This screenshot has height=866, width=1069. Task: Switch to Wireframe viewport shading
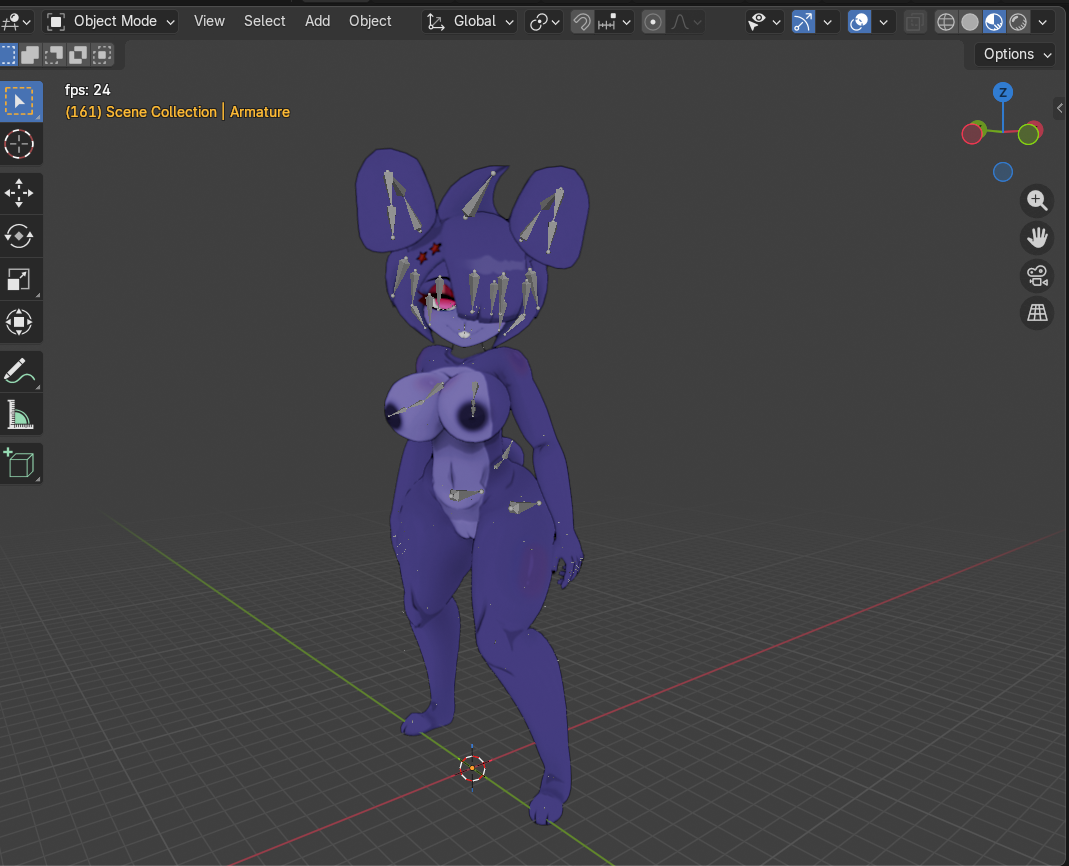(946, 22)
